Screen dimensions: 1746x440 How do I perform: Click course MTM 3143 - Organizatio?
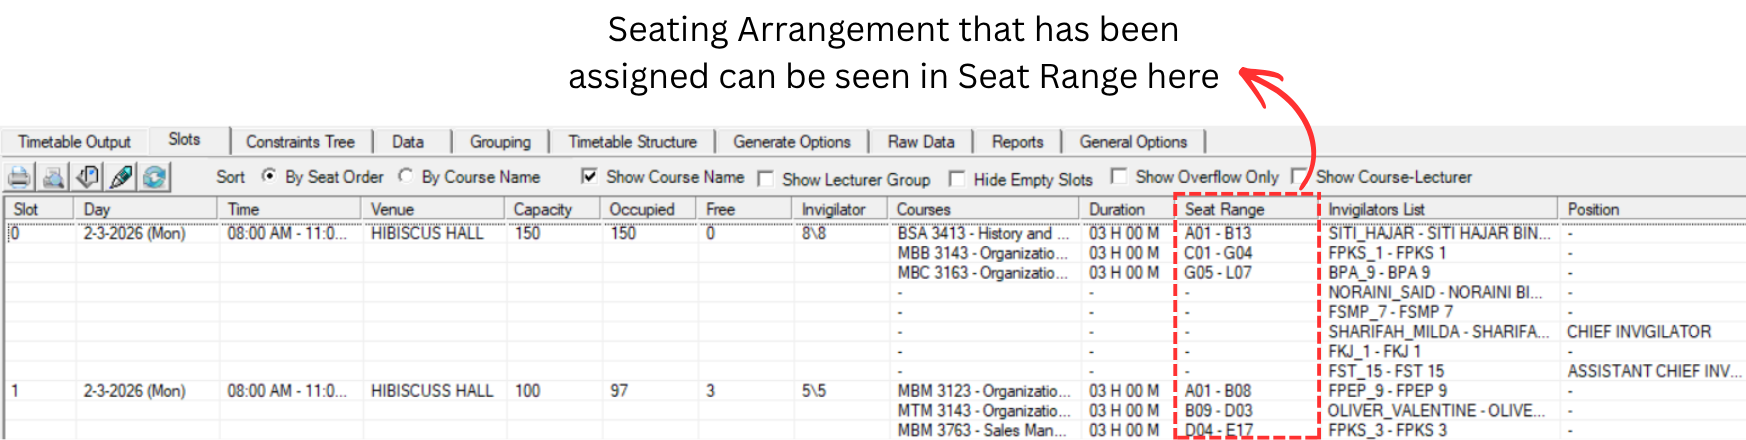click(x=983, y=411)
